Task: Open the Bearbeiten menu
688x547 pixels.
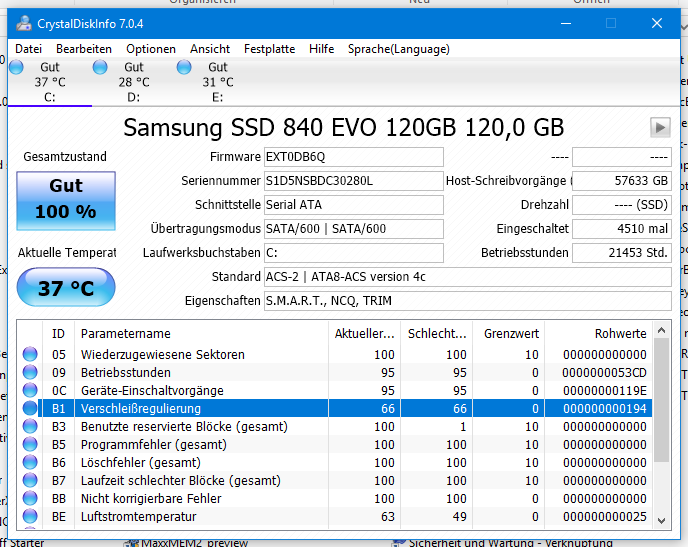Action: tap(84, 49)
